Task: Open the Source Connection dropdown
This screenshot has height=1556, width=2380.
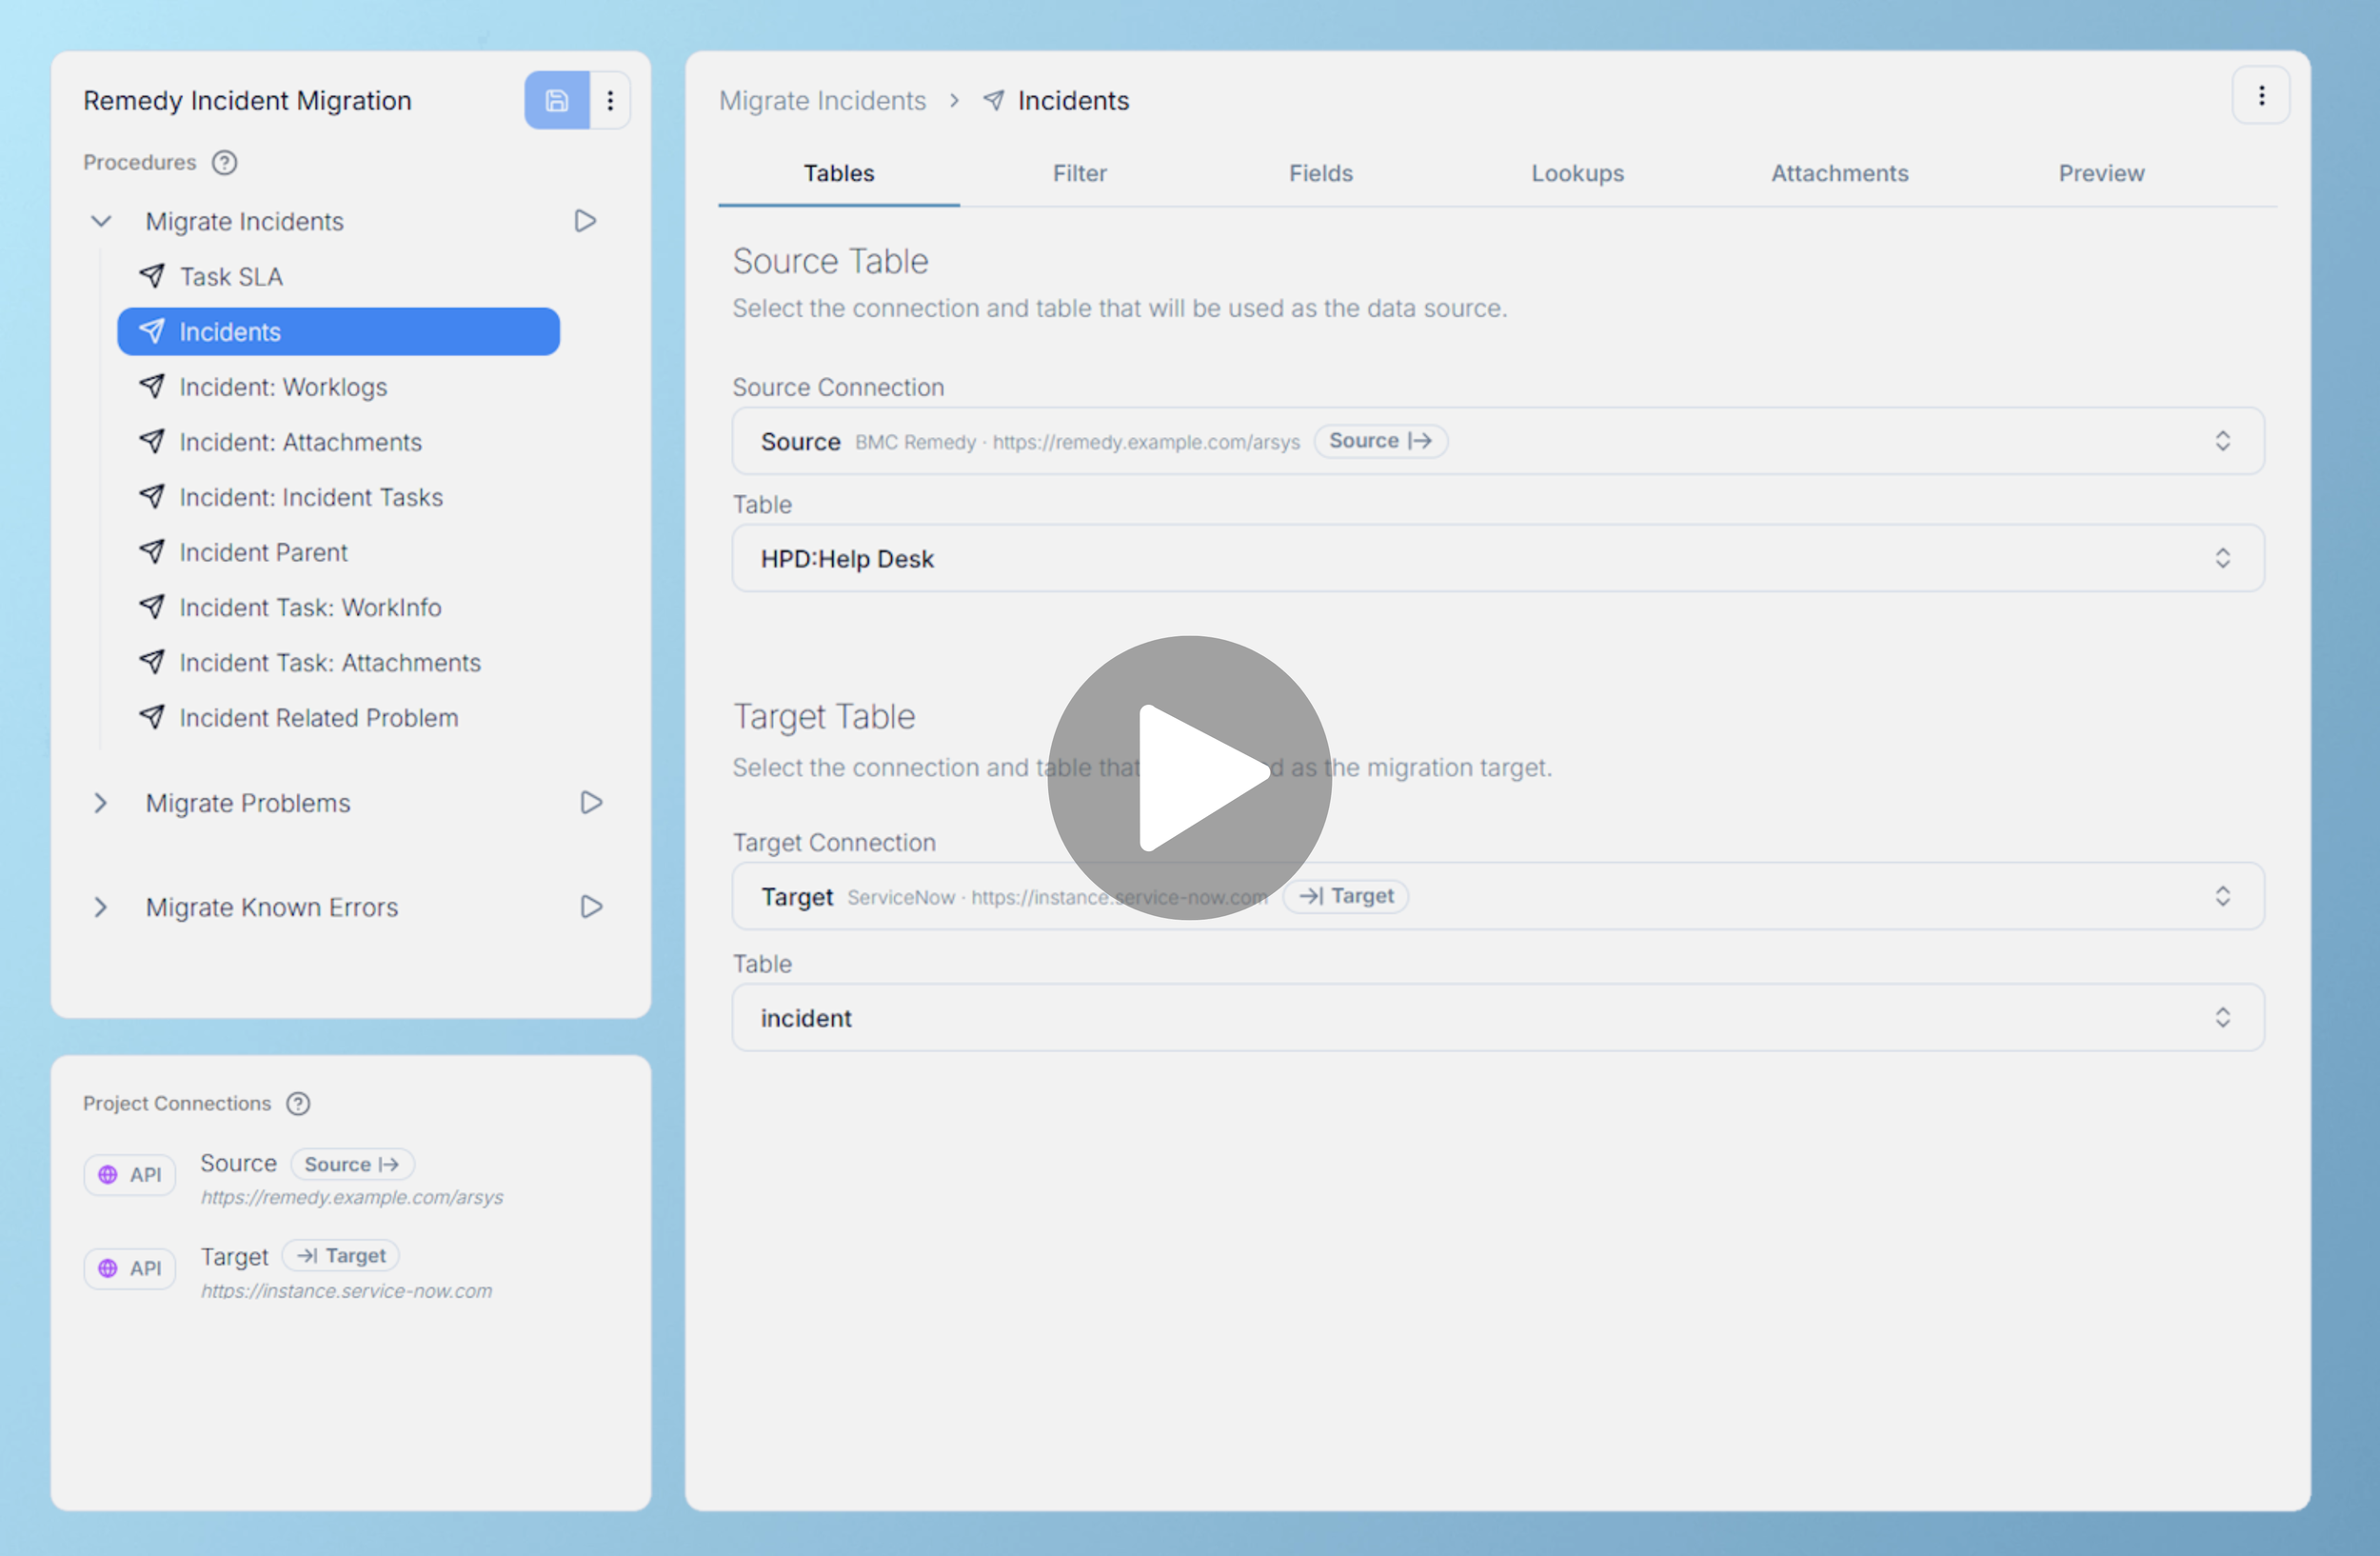Action: click(x=1498, y=441)
